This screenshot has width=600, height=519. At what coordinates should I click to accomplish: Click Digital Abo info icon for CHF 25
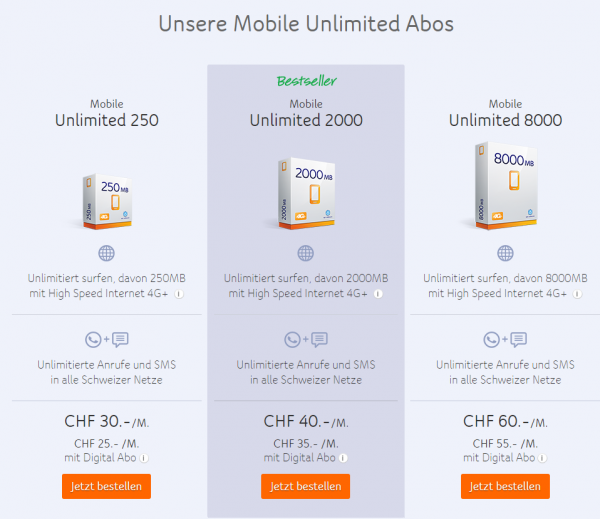144,458
